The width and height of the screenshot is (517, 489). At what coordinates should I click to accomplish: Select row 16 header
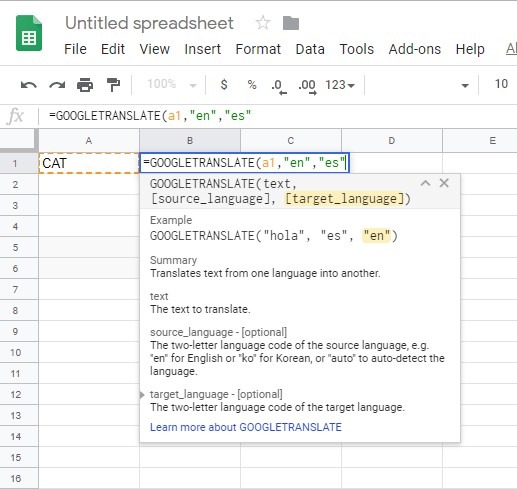19,478
